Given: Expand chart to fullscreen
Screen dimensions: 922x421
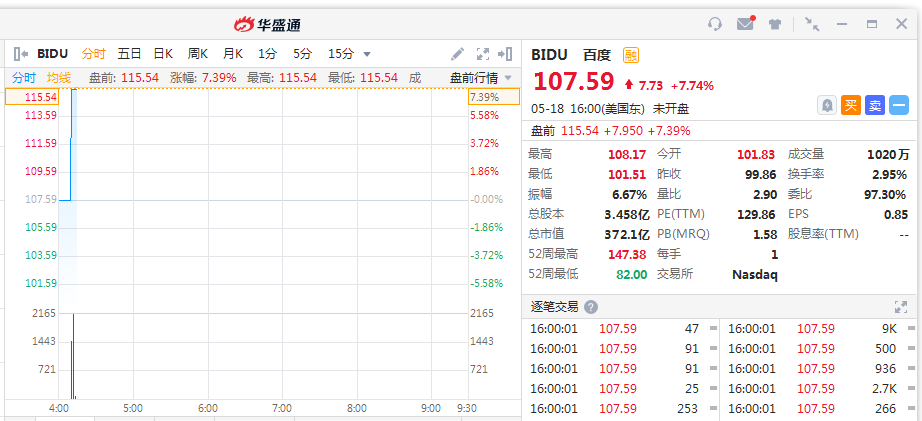Looking at the screenshot, I should [x=483, y=54].
